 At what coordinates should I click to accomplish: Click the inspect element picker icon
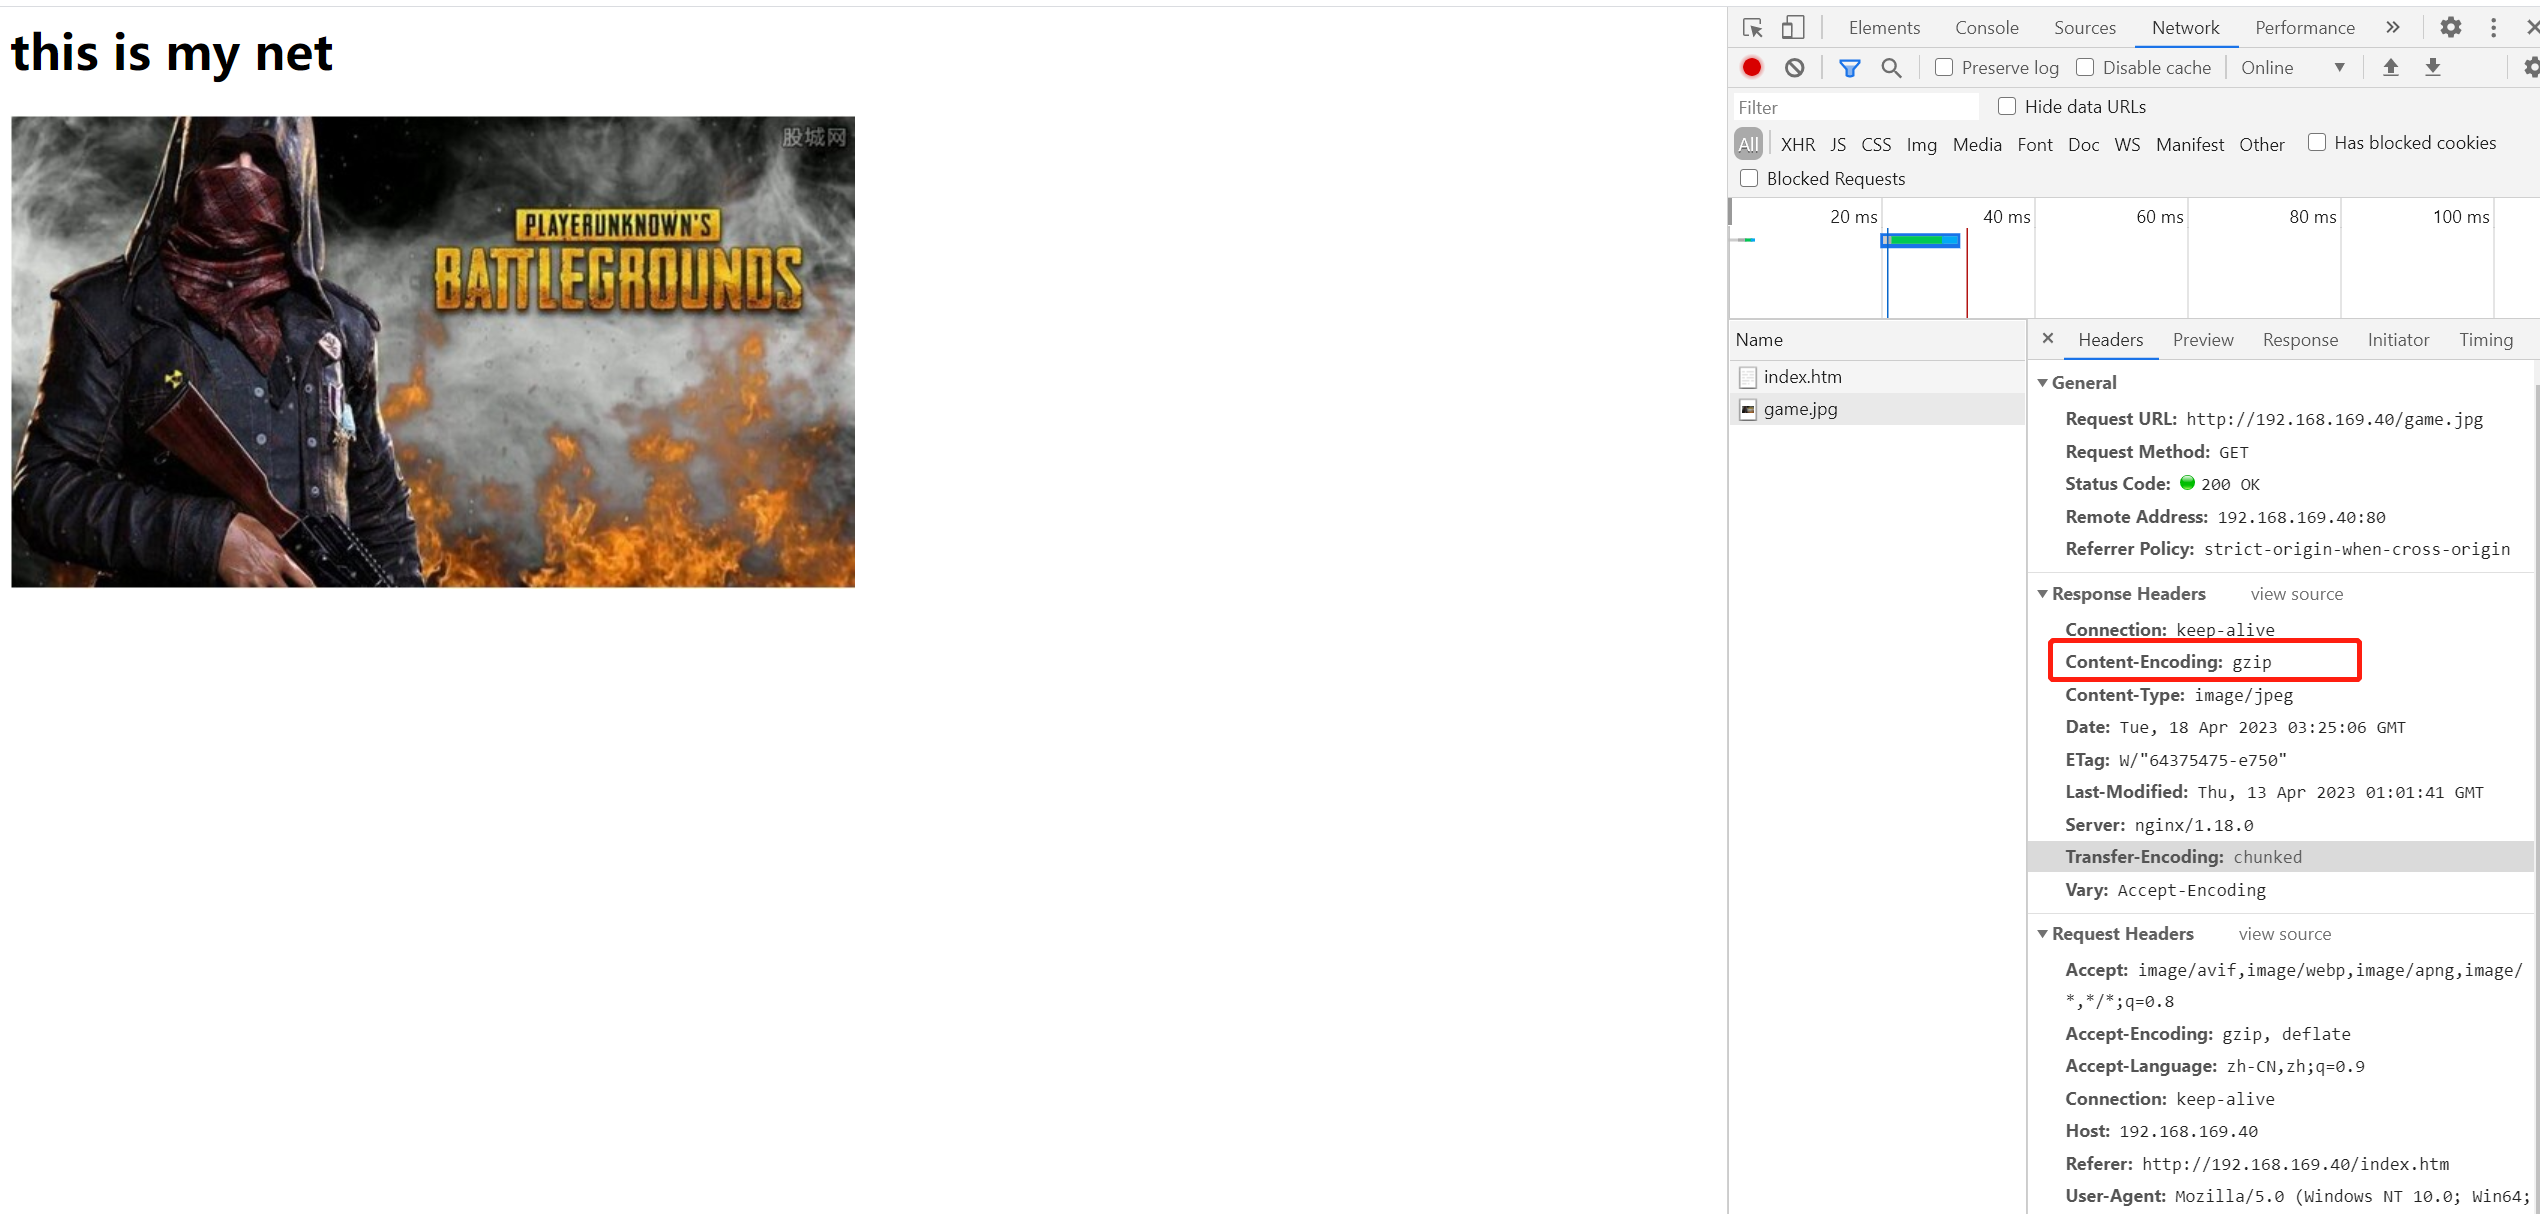(x=1752, y=27)
